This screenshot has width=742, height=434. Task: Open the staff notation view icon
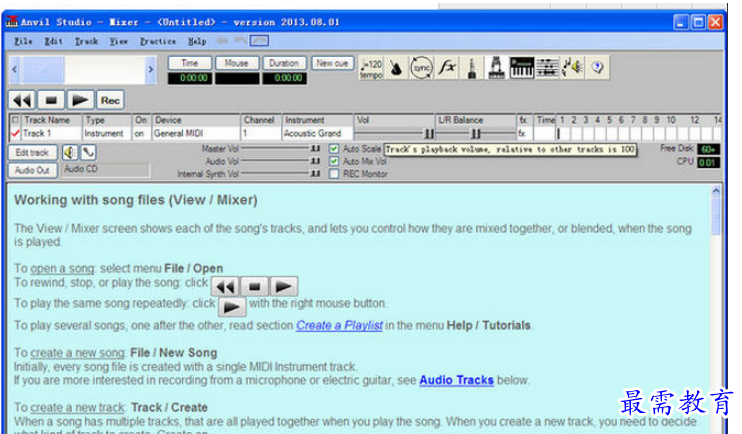point(546,68)
